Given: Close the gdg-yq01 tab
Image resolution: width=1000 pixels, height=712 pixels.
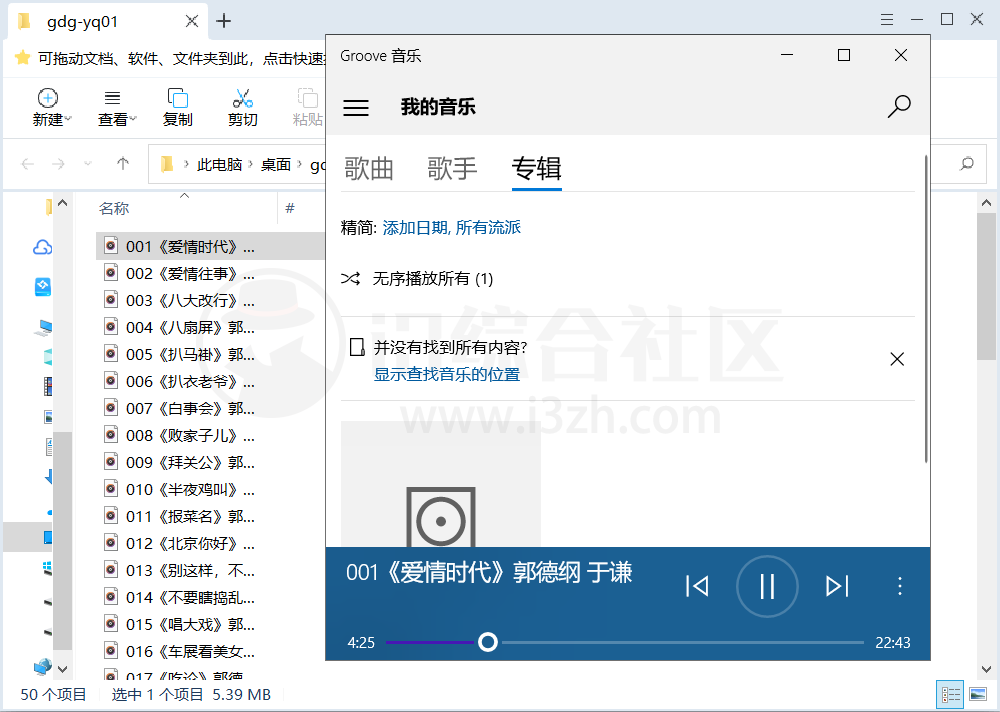Looking at the screenshot, I should point(191,21).
